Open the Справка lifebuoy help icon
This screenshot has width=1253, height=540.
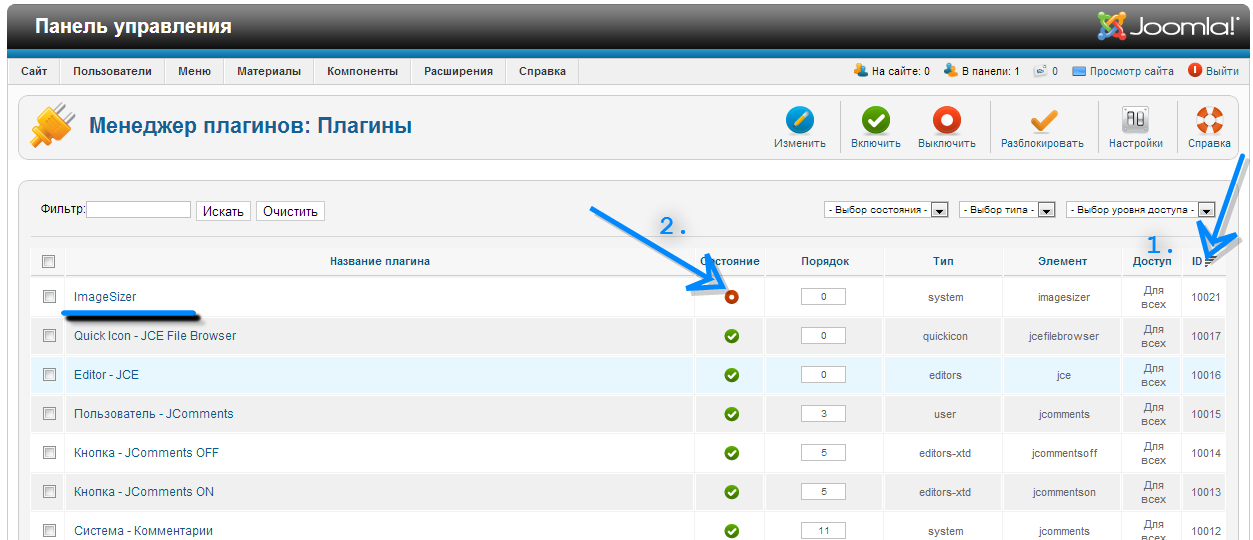(x=1209, y=121)
